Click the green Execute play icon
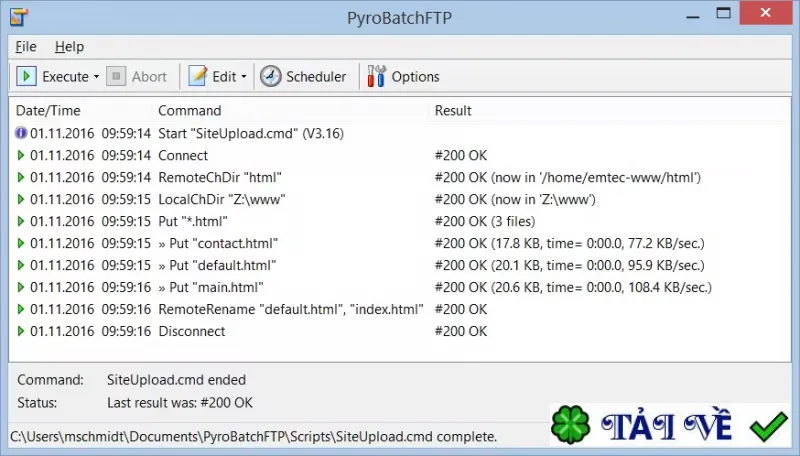800x456 pixels. coord(26,77)
